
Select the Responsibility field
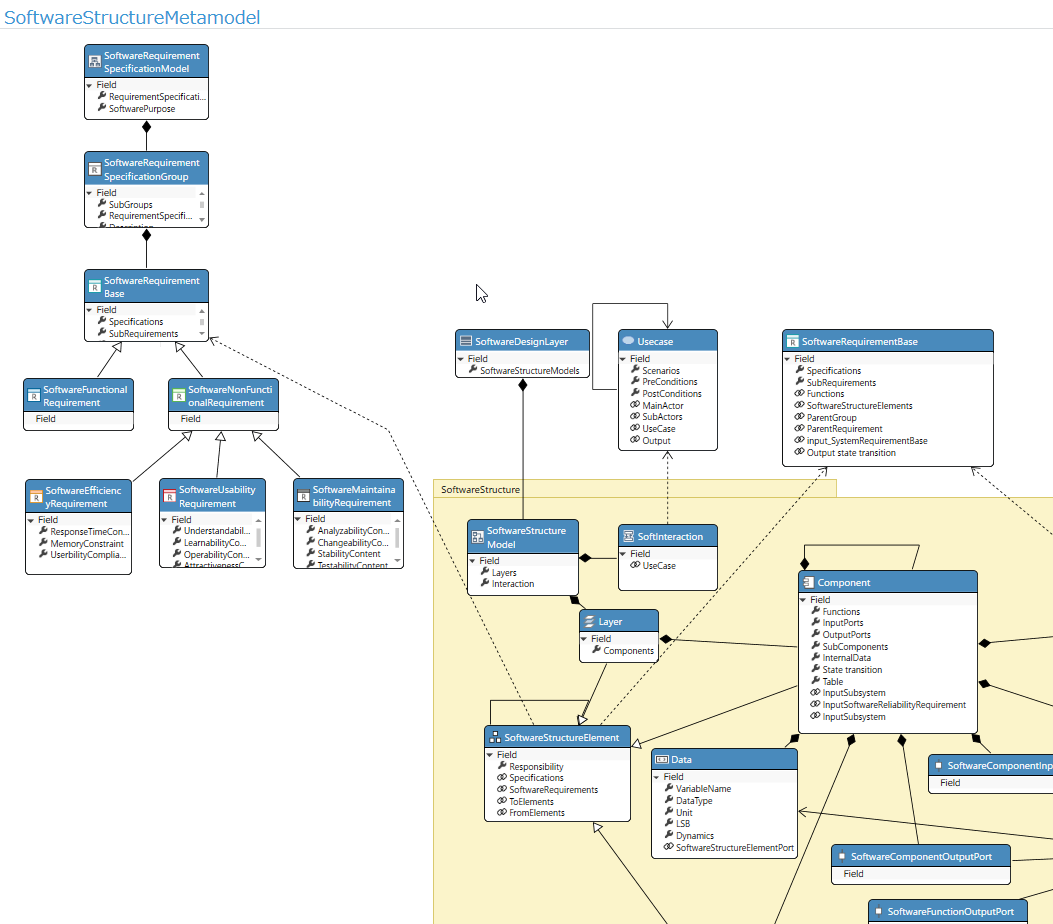(536, 766)
